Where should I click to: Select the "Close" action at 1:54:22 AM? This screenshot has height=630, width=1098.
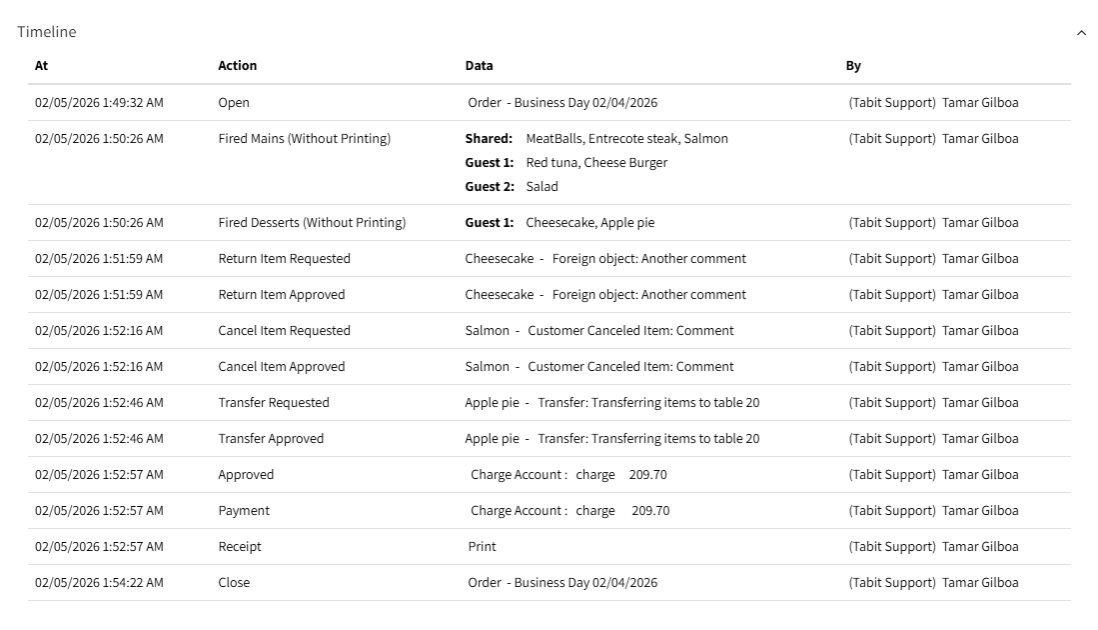pos(234,583)
